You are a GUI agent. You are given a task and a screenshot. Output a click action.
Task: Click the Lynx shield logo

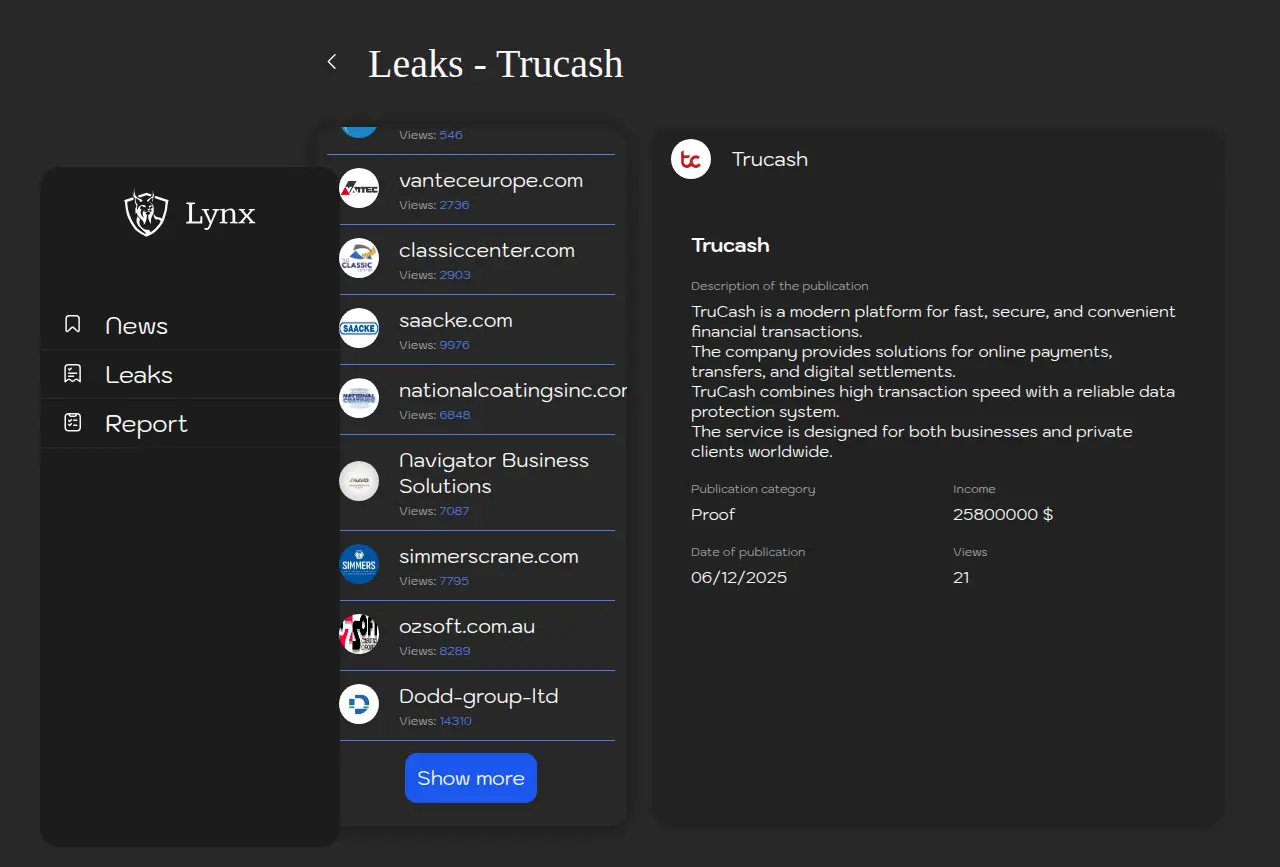146,213
